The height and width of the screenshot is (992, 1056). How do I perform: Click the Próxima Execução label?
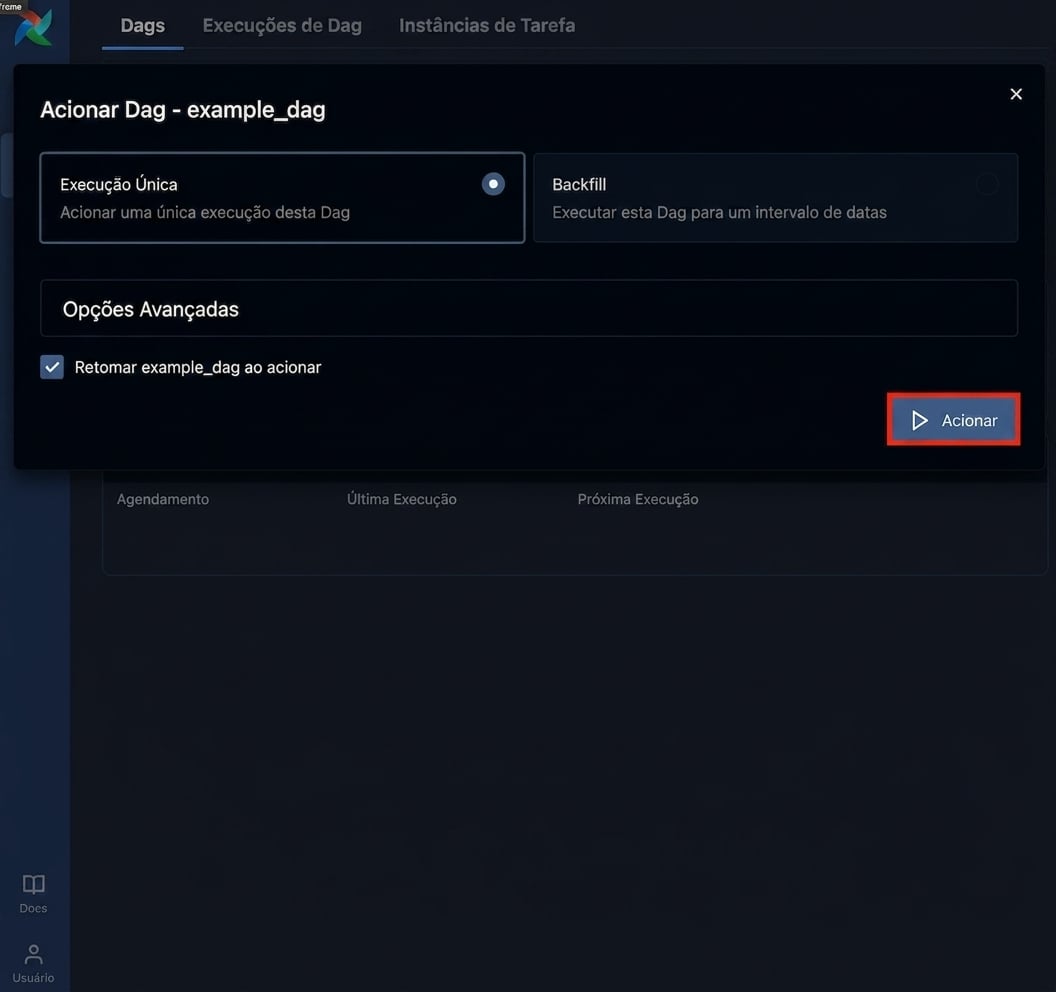click(x=638, y=499)
